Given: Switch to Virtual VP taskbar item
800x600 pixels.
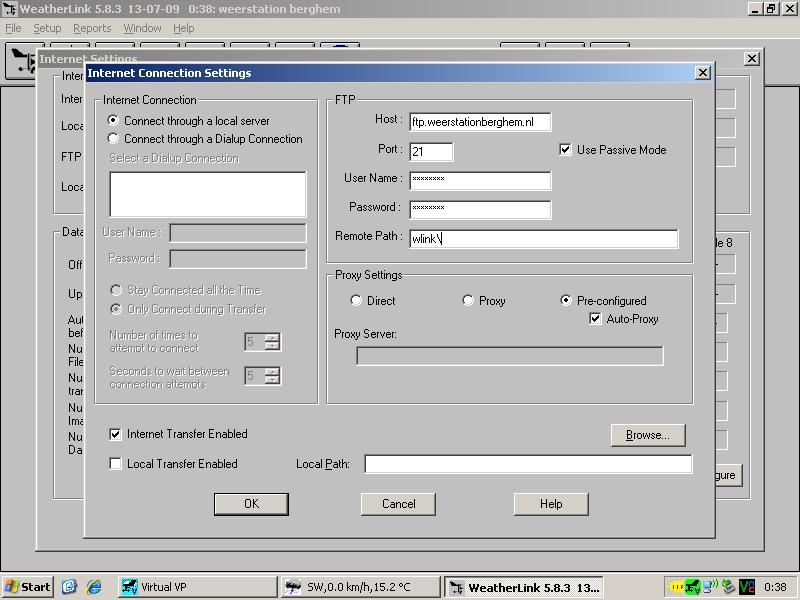Looking at the screenshot, I should 197,587.
